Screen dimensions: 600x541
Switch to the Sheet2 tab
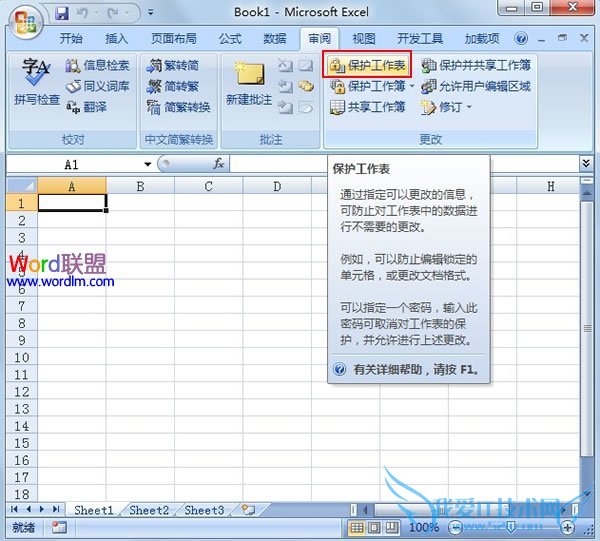[149, 510]
